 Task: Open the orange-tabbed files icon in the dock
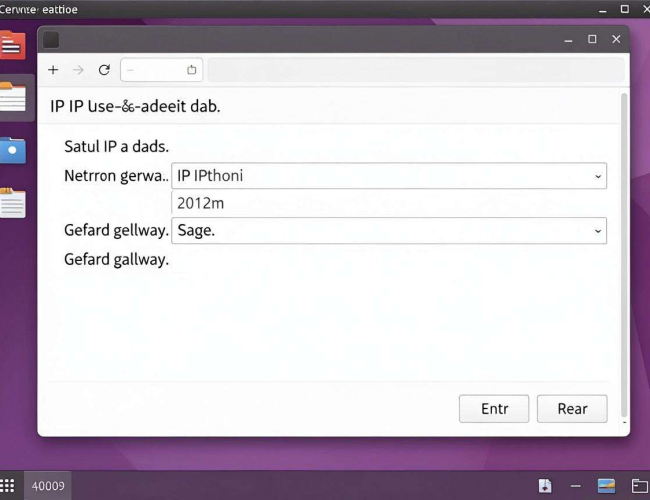[x=13, y=97]
